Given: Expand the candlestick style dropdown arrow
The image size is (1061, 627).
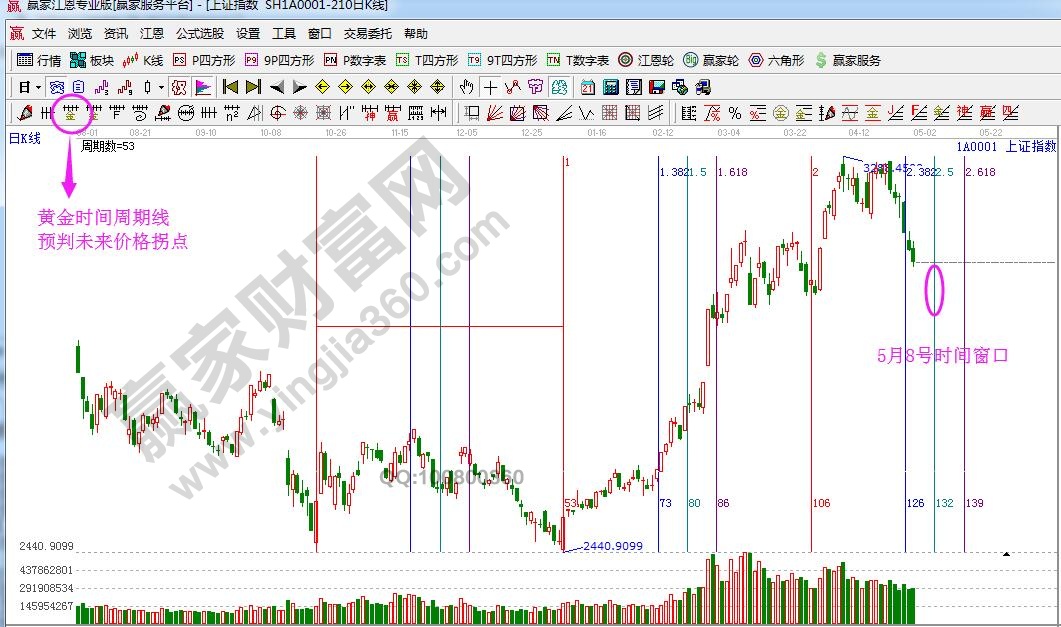Looking at the screenshot, I should [160, 87].
